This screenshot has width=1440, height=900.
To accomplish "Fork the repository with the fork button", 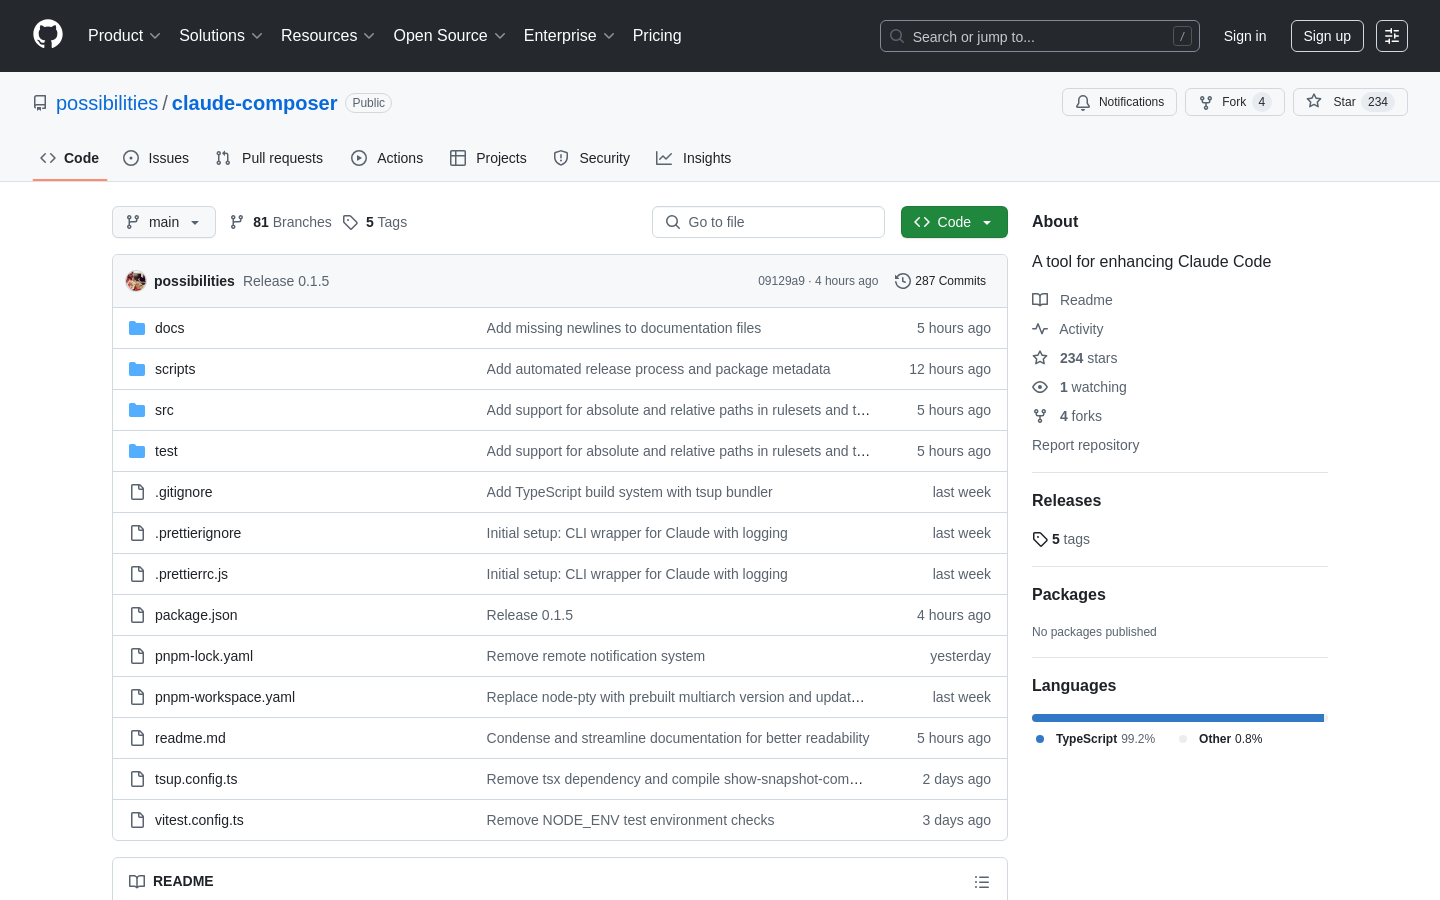I will (x=1234, y=102).
